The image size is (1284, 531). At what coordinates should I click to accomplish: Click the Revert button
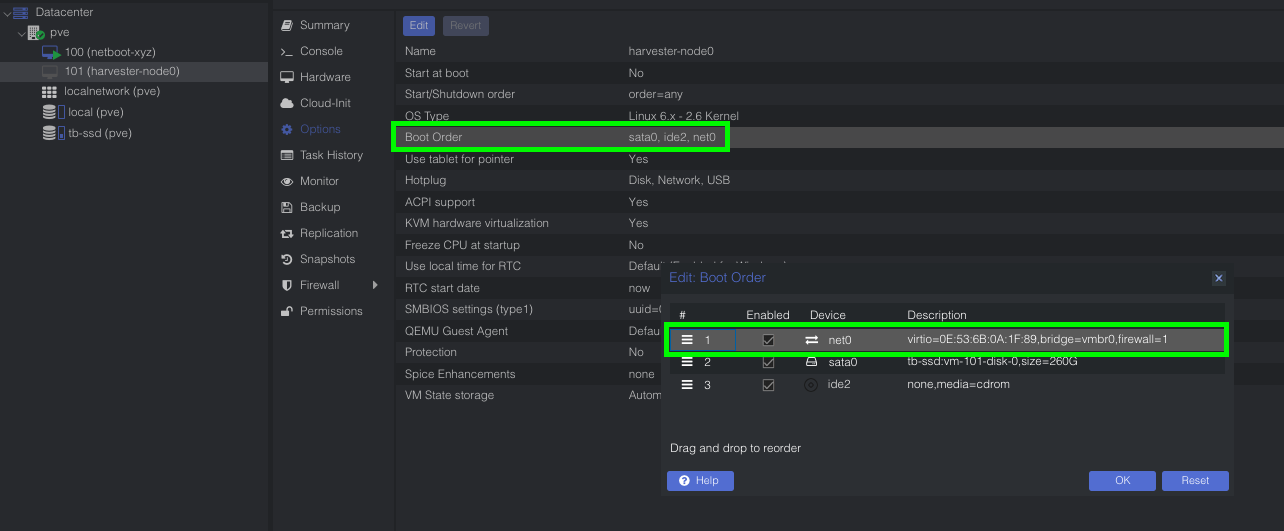pos(466,26)
